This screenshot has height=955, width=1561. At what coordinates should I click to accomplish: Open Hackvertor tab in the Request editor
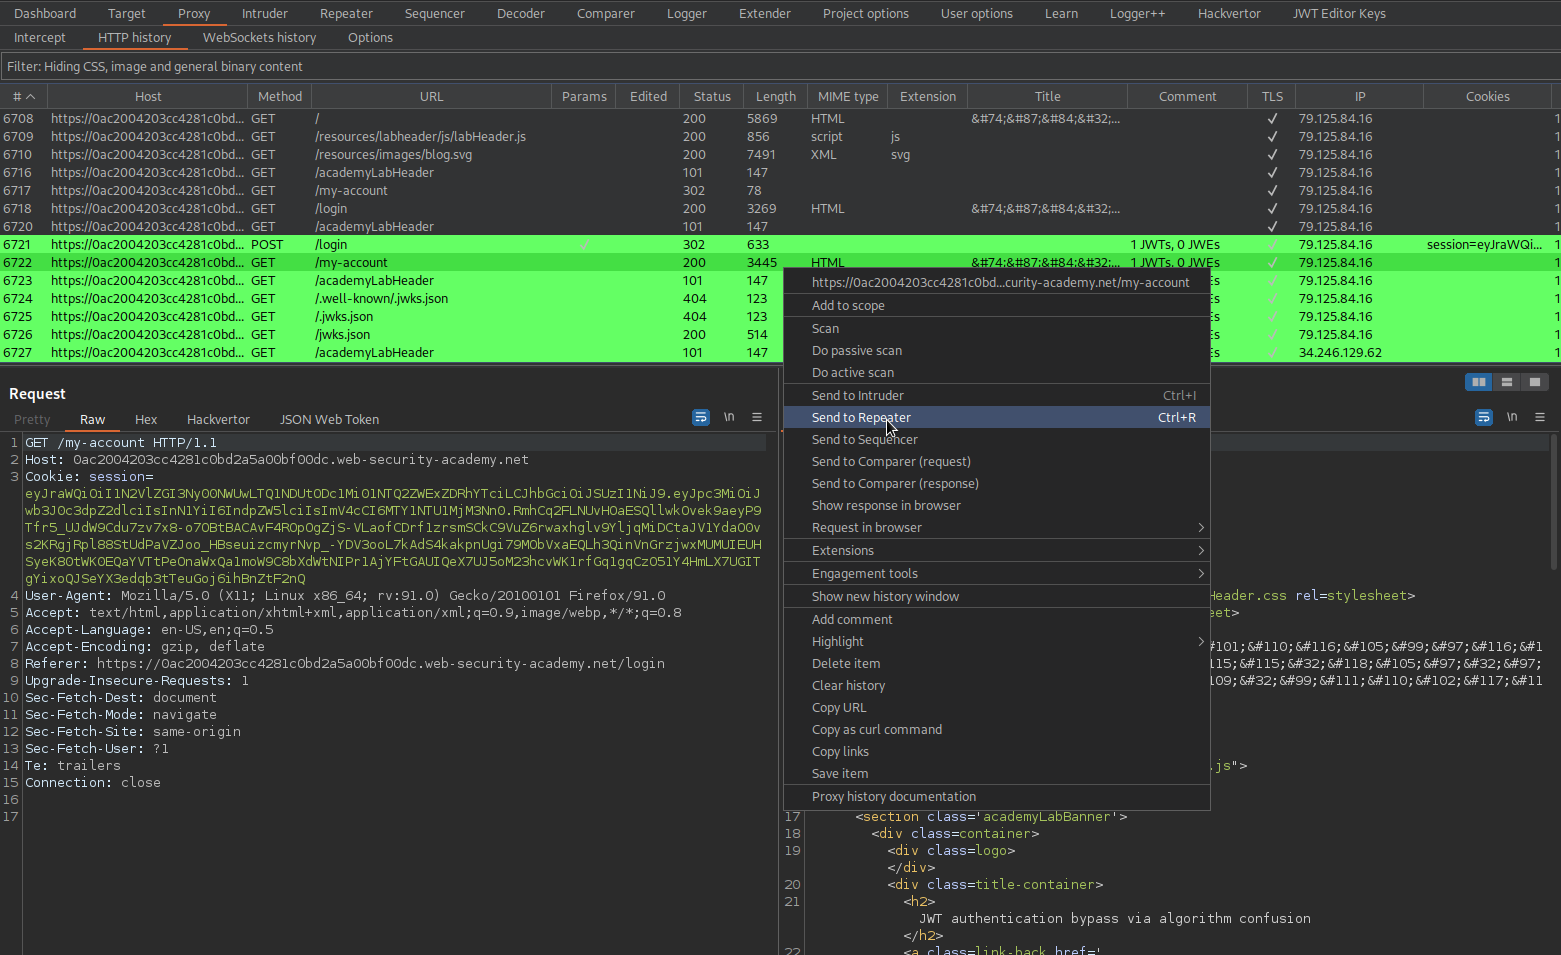[x=218, y=420]
